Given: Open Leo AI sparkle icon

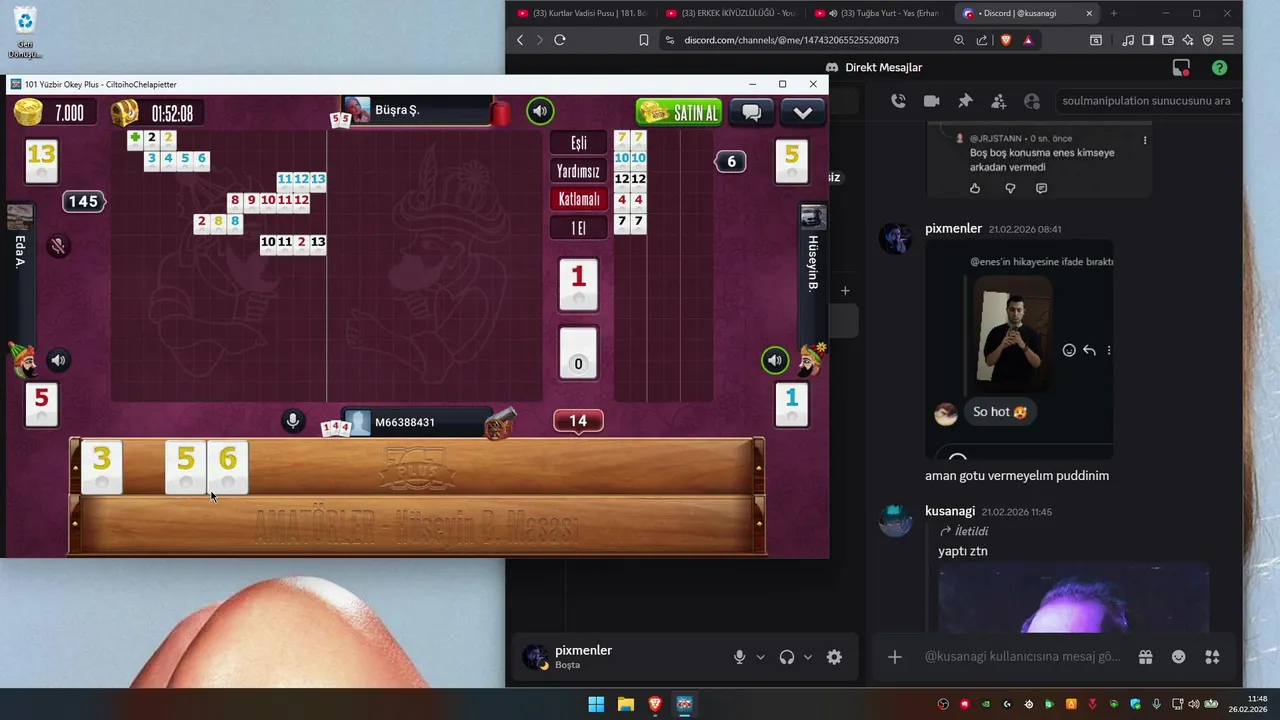Looking at the screenshot, I should pos(1188,40).
